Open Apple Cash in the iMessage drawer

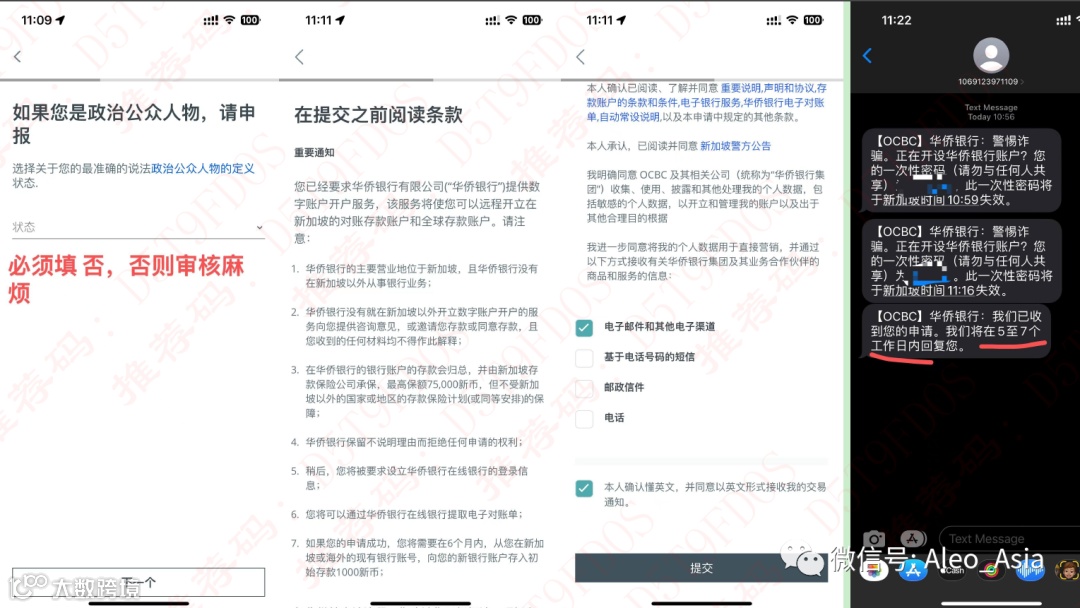953,570
